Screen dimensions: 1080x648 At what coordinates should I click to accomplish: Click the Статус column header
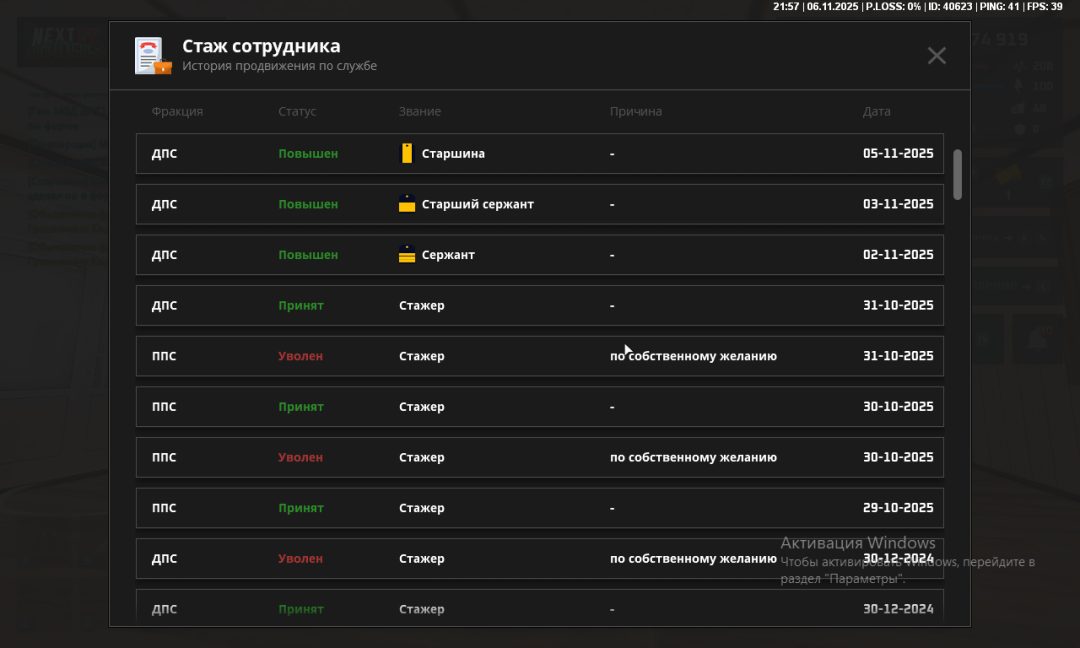pyautogui.click(x=297, y=112)
